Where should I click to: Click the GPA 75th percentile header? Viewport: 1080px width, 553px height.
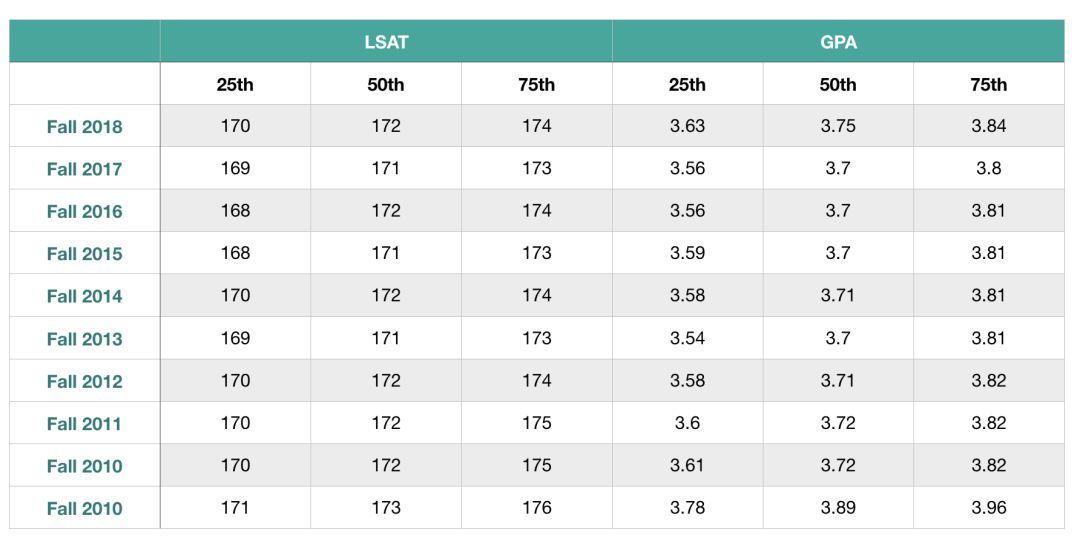pyautogui.click(x=989, y=84)
